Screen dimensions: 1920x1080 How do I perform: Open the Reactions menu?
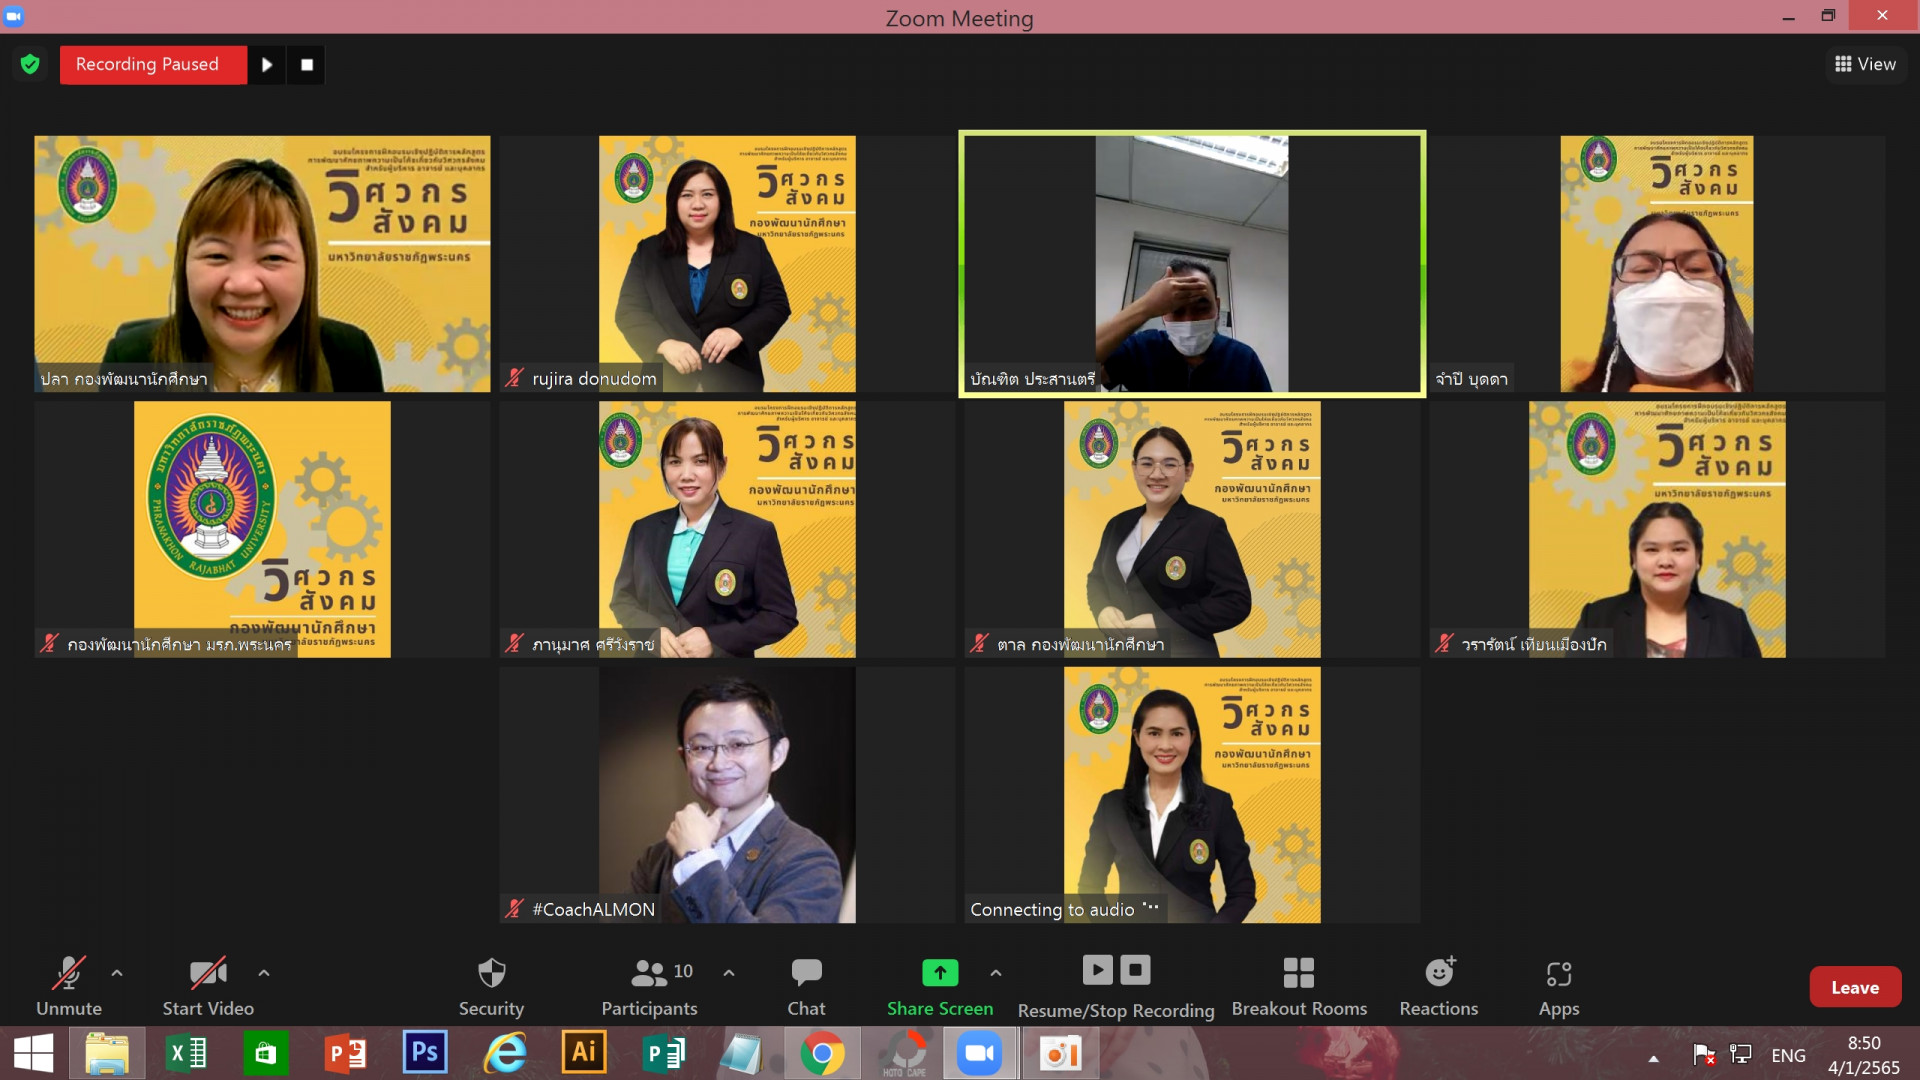click(x=1438, y=986)
